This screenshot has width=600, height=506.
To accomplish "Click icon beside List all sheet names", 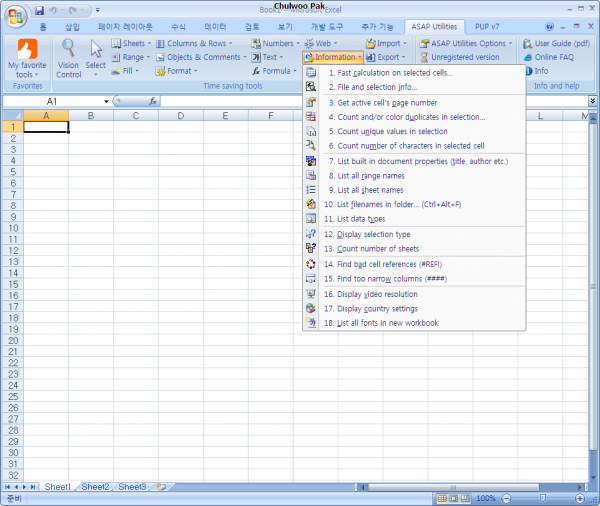I will (311, 189).
